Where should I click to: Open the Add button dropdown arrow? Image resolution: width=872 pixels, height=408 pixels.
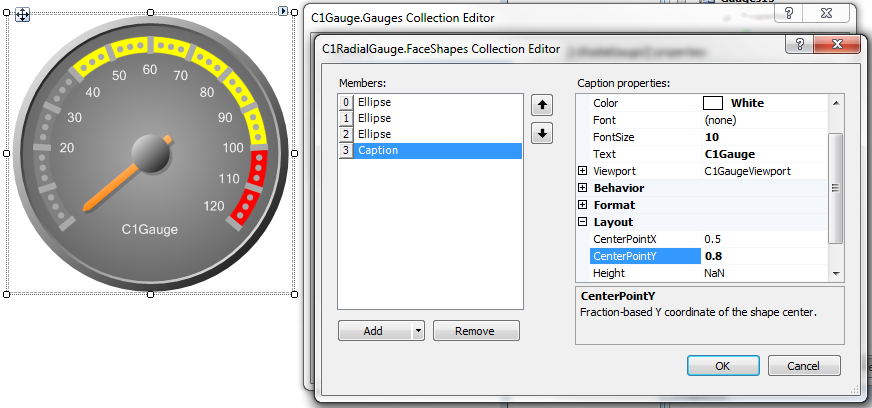(418, 331)
